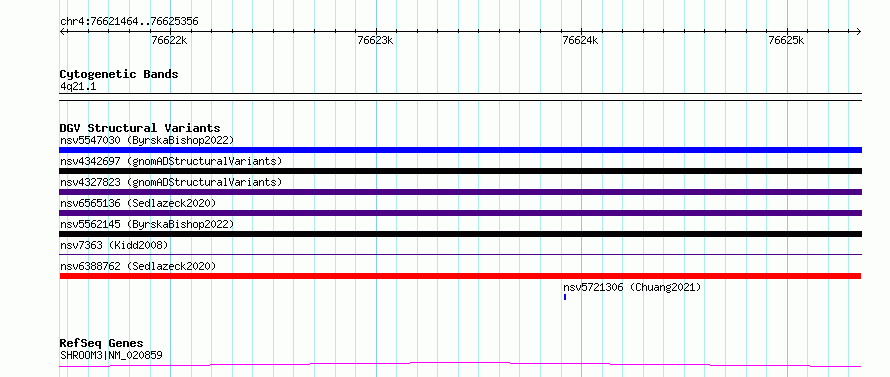Click the small blue nsv5721306 variant marker
The image size is (890, 377).
tap(565, 297)
